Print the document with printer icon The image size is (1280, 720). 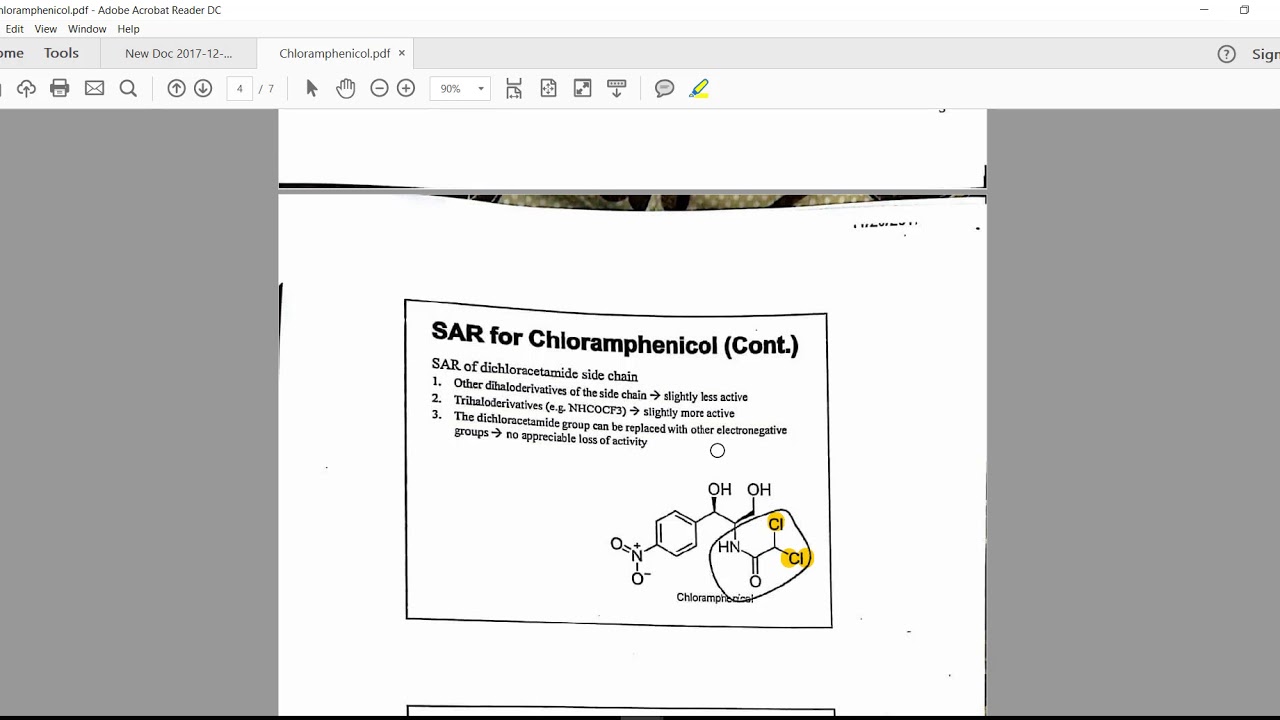60,88
